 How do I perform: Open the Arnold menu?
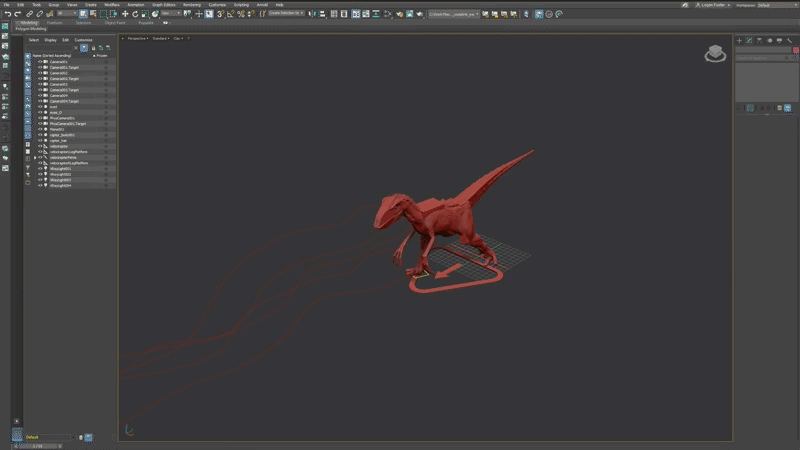262,5
